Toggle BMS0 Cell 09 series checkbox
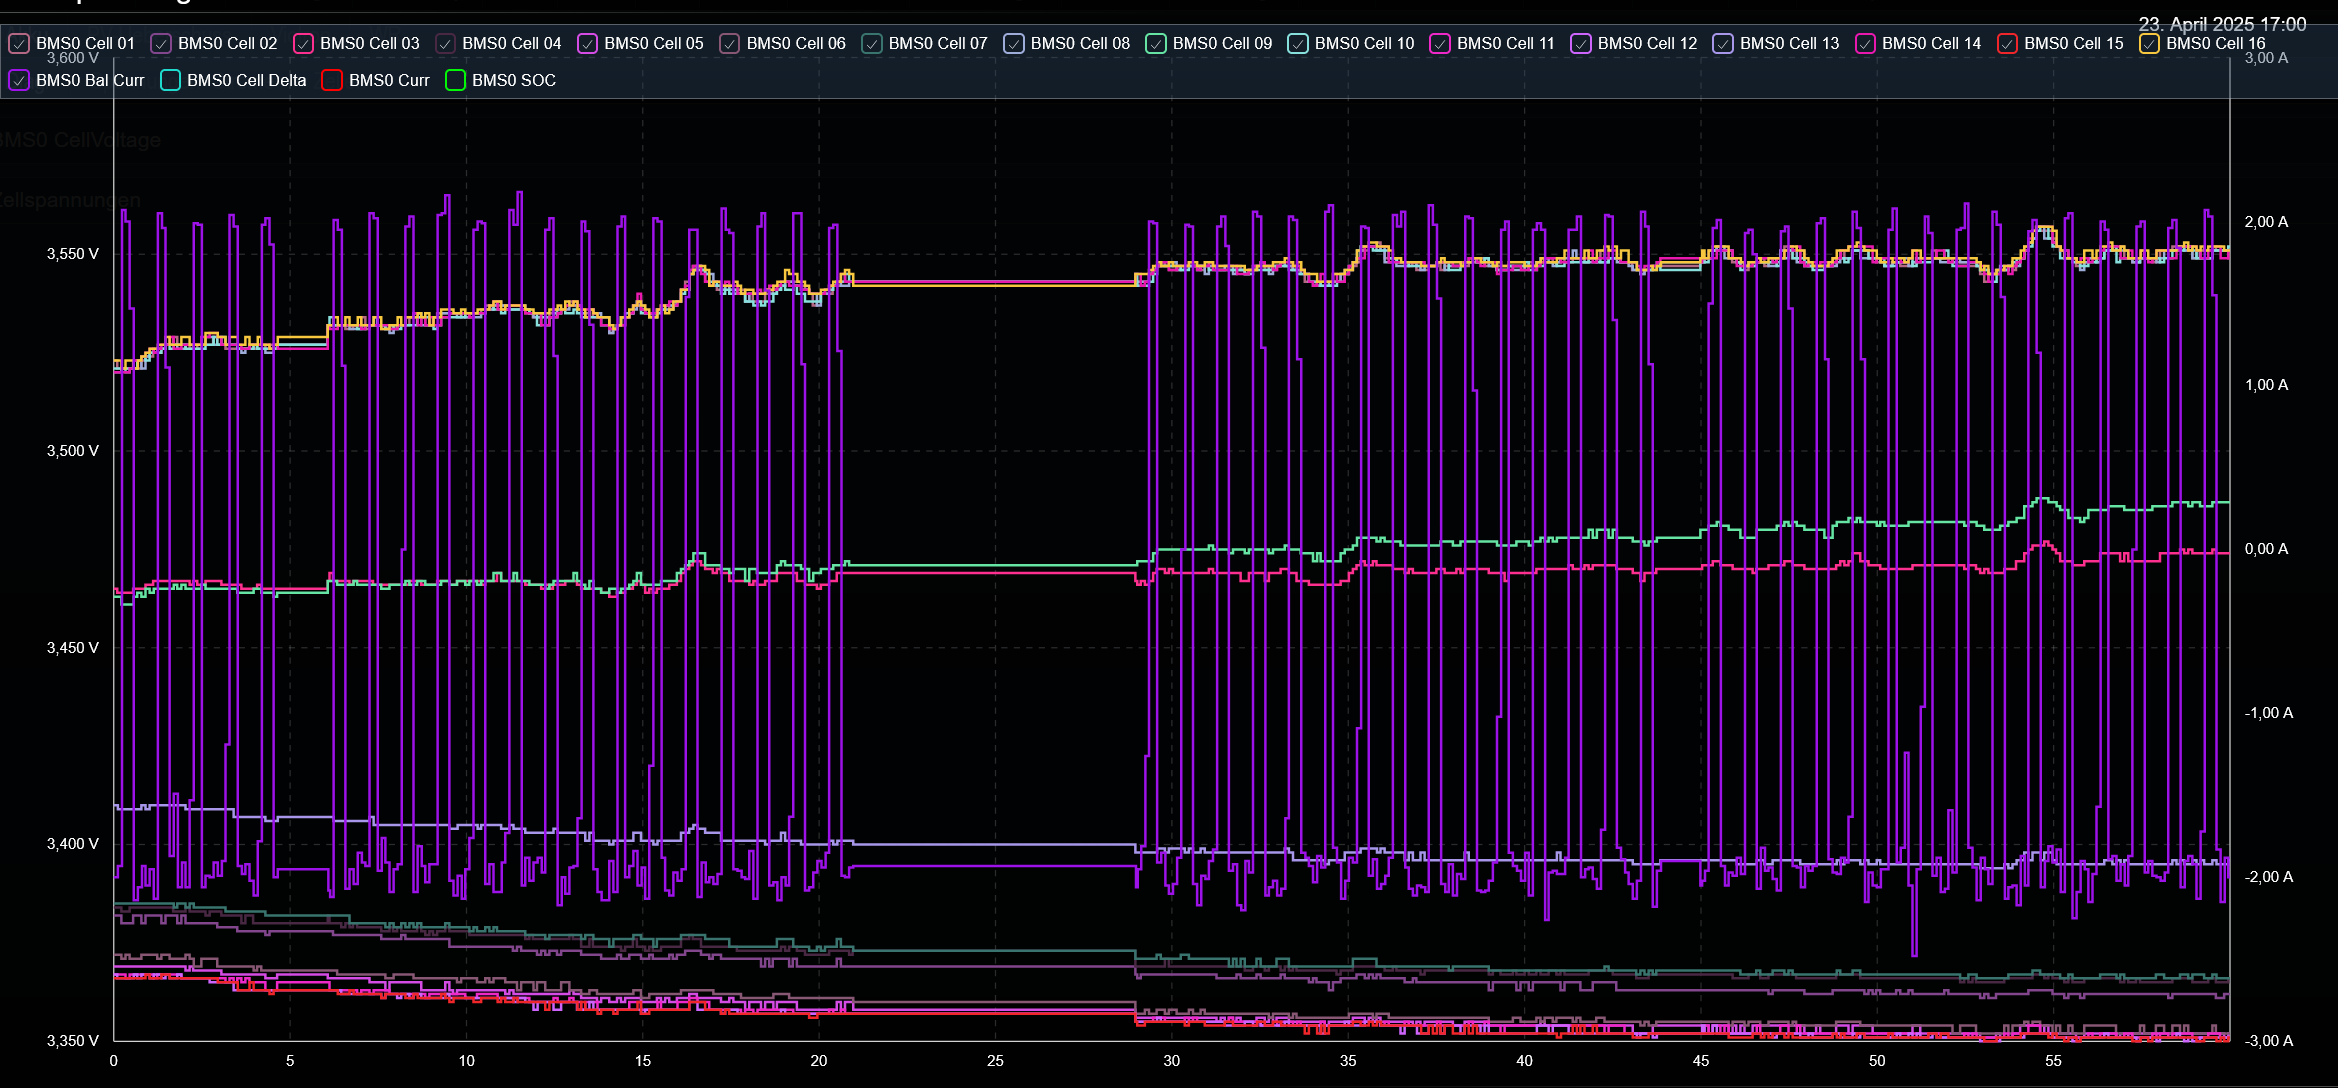2338x1088 pixels. (1156, 44)
